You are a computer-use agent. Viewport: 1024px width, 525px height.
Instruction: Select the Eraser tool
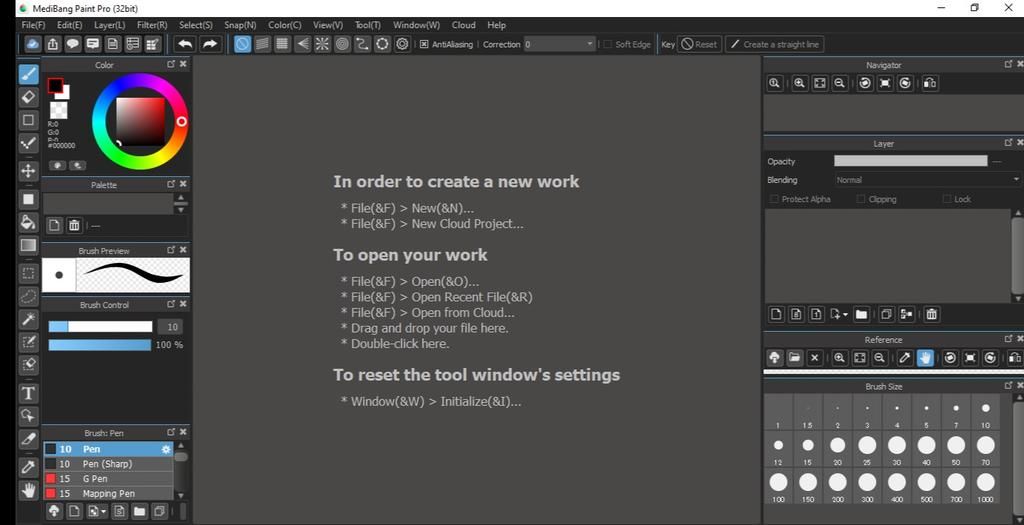pos(28,97)
